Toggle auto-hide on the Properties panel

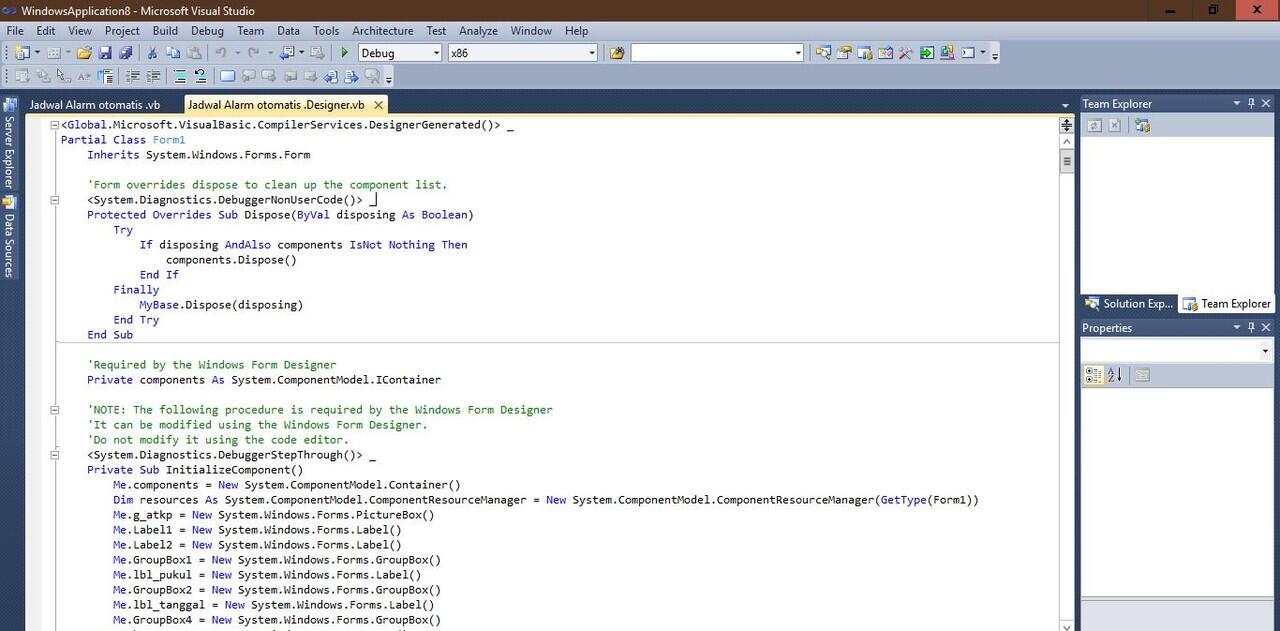tap(1251, 327)
